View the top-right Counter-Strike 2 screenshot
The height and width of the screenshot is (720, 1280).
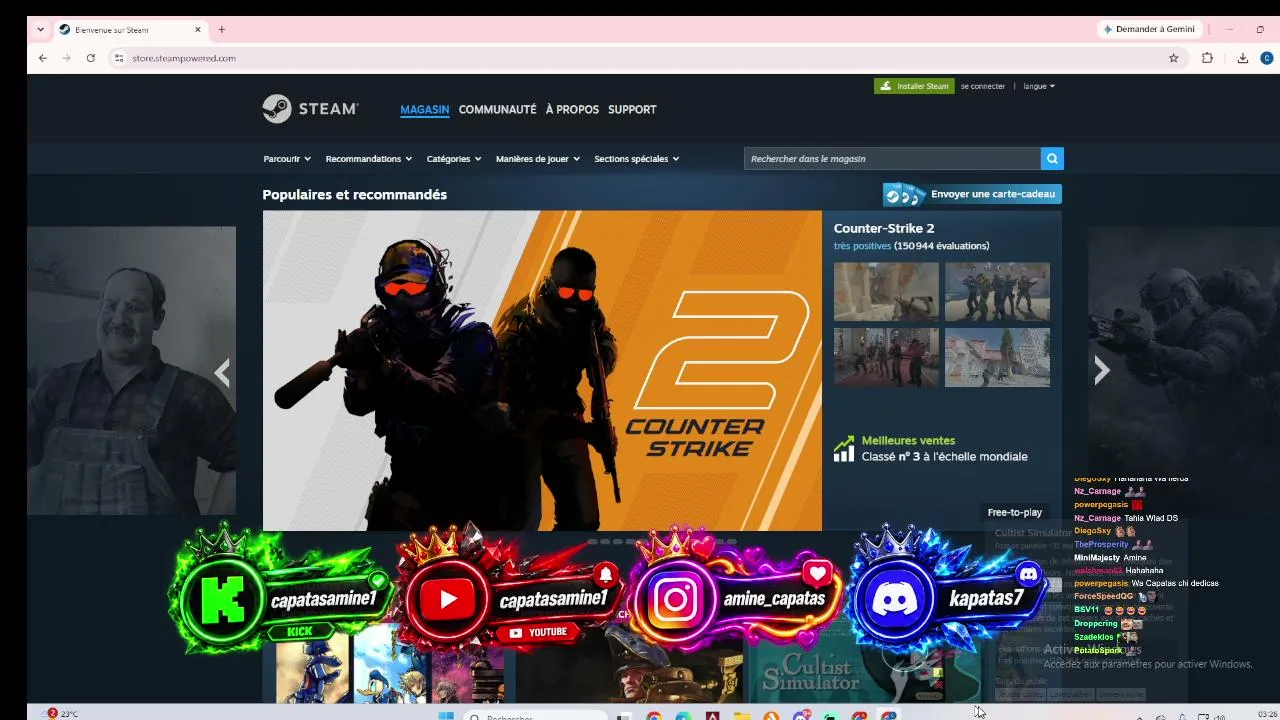997,292
